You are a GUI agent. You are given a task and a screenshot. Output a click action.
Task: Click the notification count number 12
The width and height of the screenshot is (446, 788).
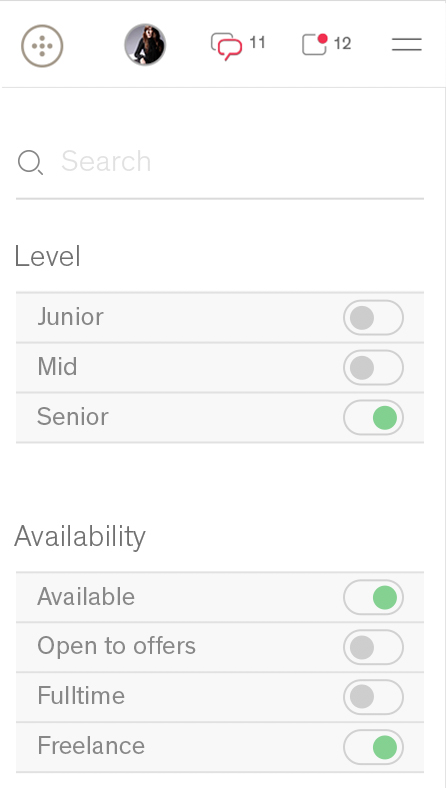[342, 44]
